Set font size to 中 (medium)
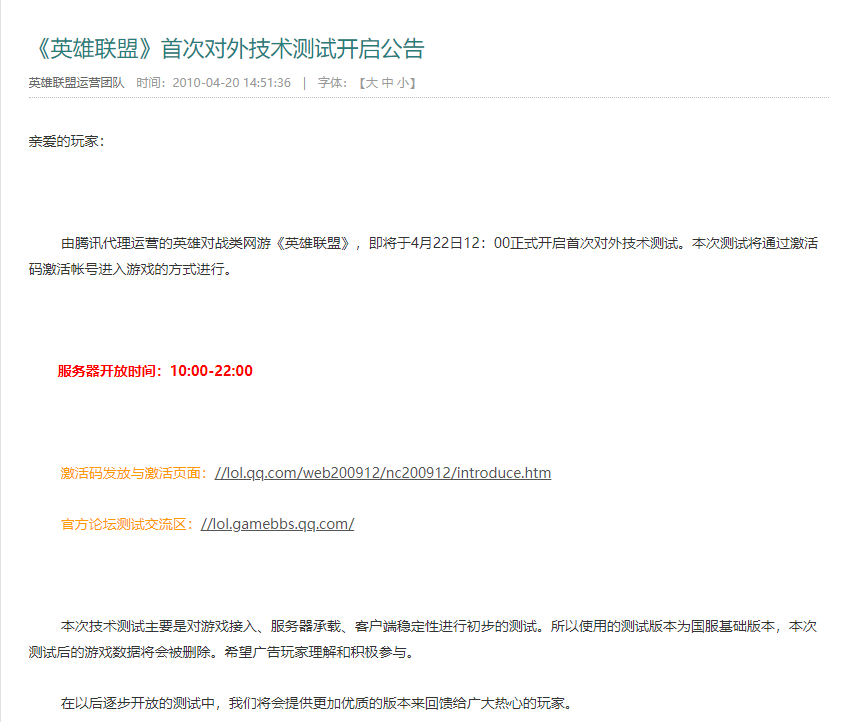Screen dimensions: 856x722 coord(387,83)
